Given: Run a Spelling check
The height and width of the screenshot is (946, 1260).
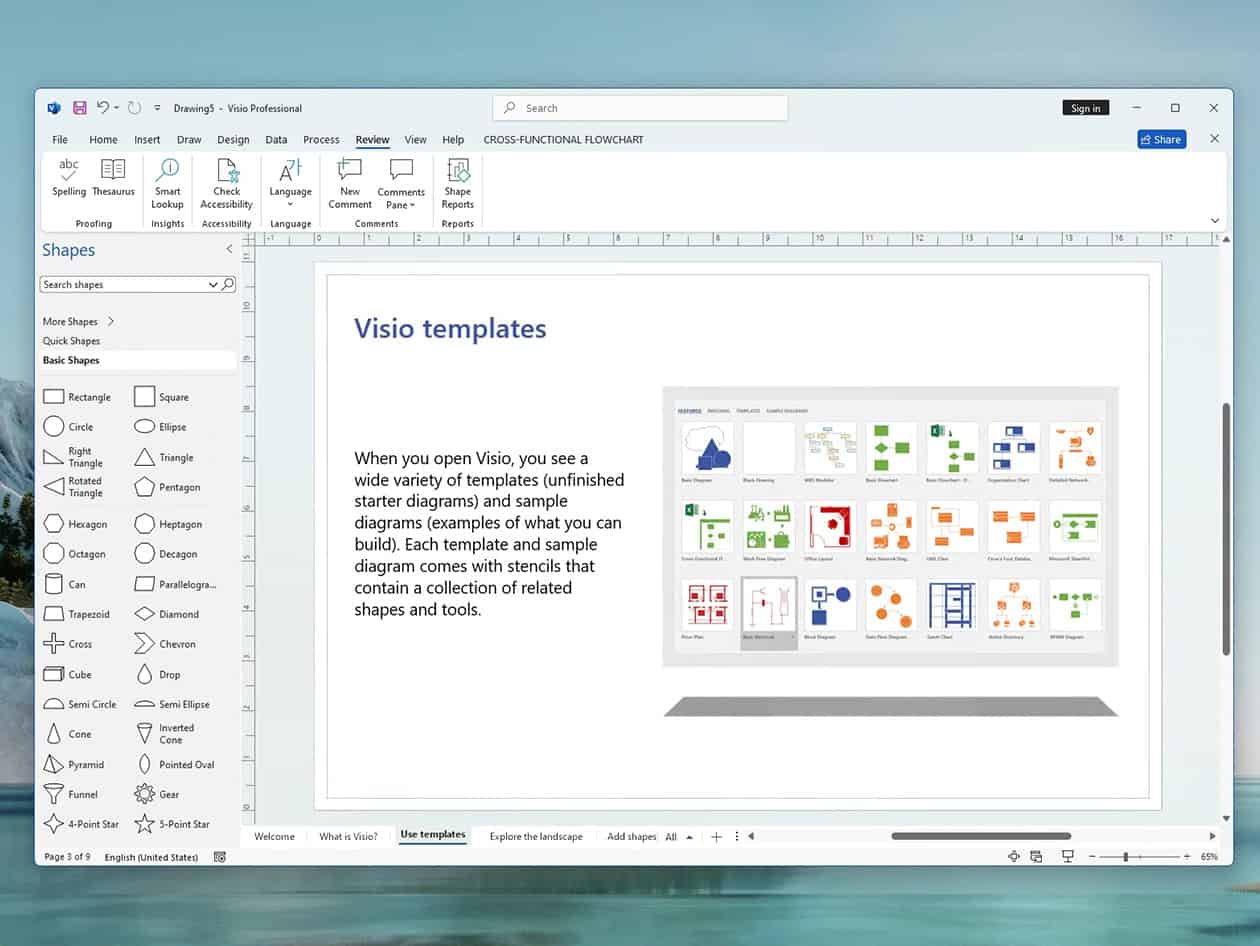Looking at the screenshot, I should coord(68,180).
